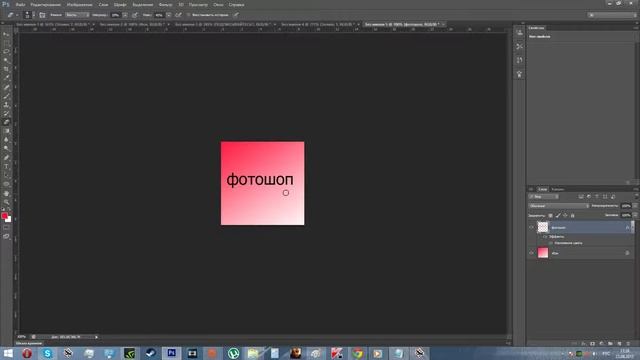Select the History Brush tool
The height and width of the screenshot is (360, 640).
tap(6, 113)
